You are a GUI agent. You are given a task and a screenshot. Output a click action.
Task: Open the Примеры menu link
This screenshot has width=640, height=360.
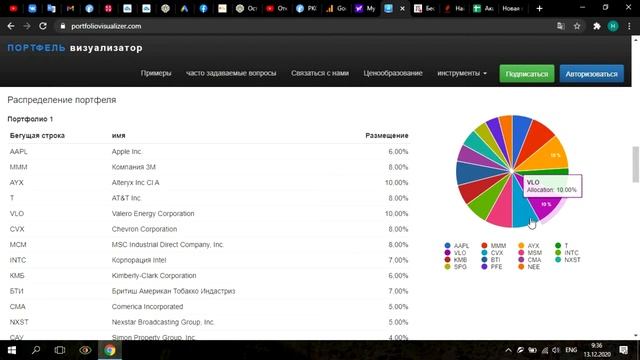pos(156,73)
